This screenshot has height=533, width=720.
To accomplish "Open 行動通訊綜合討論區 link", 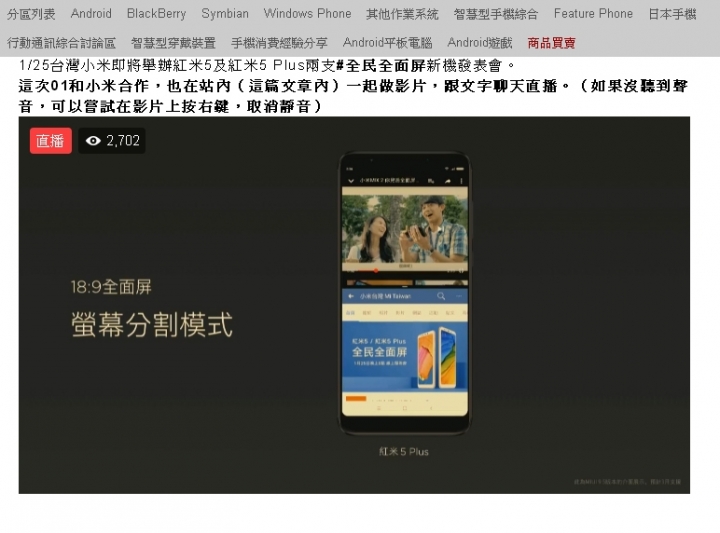I will 61,43.
